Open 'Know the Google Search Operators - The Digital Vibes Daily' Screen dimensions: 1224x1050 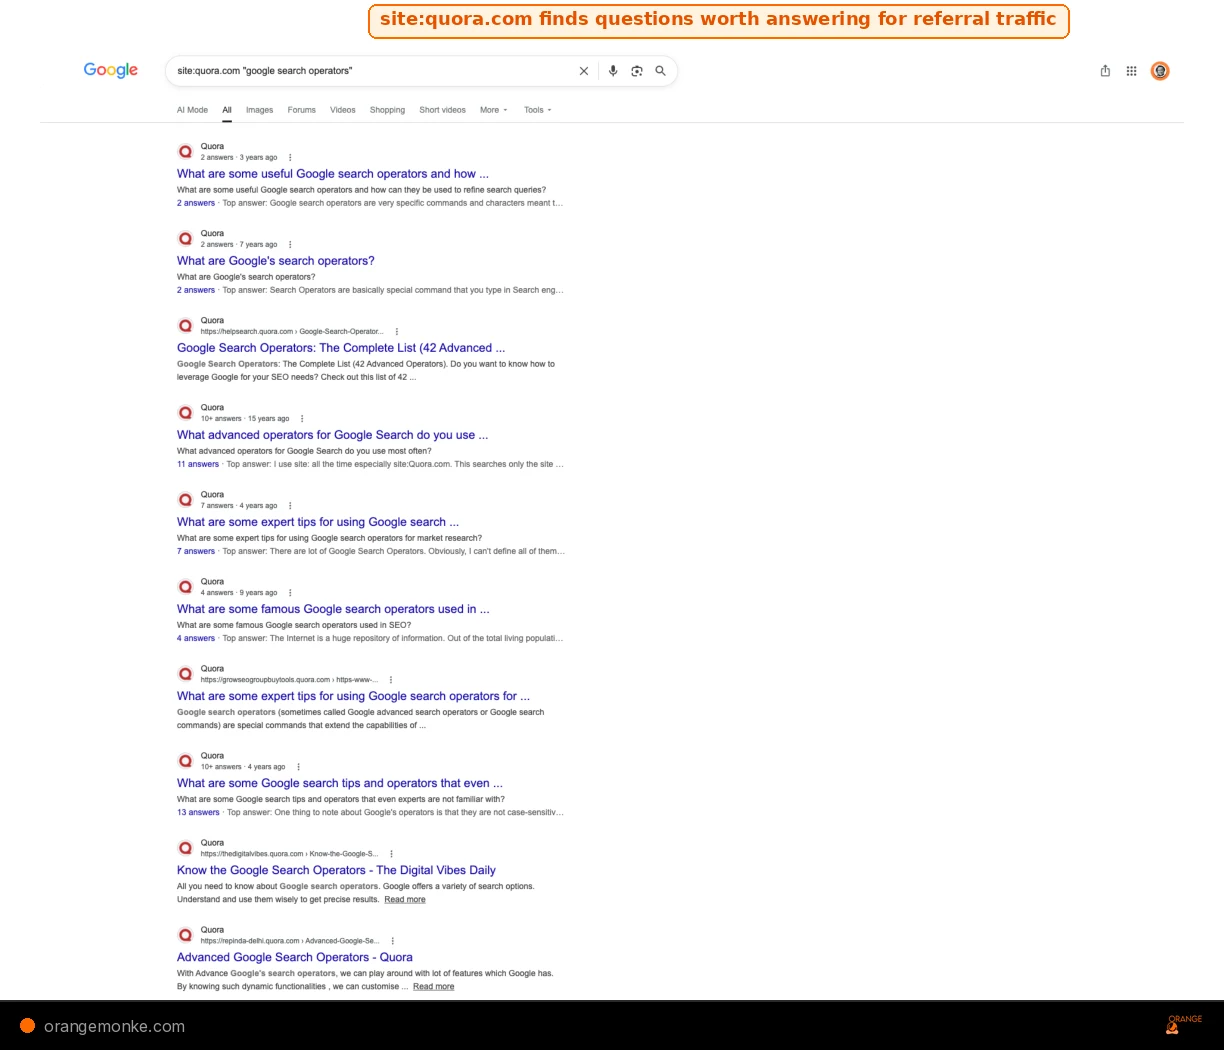tap(336, 870)
